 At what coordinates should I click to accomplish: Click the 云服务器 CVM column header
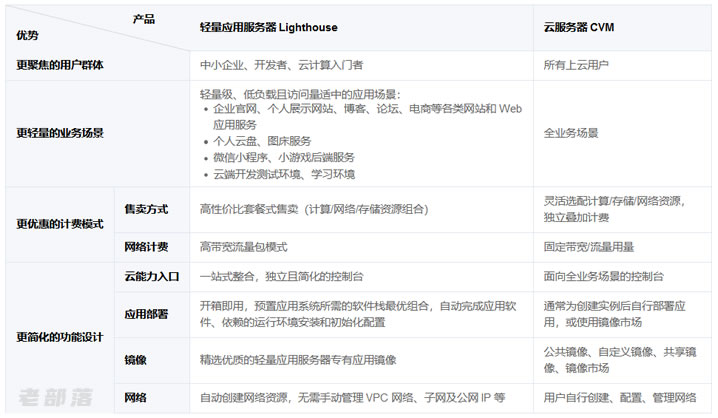tap(578, 29)
